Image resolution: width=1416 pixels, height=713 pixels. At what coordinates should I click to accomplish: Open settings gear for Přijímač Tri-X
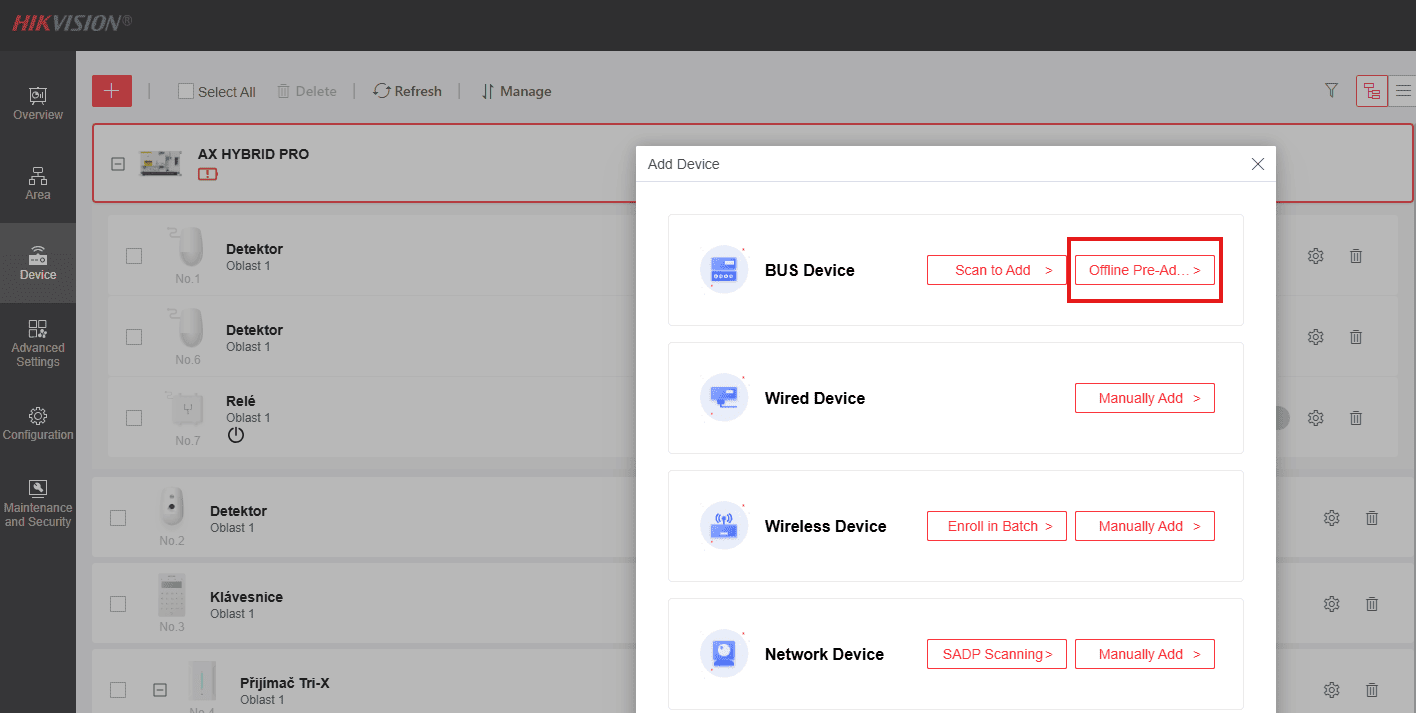(1332, 690)
